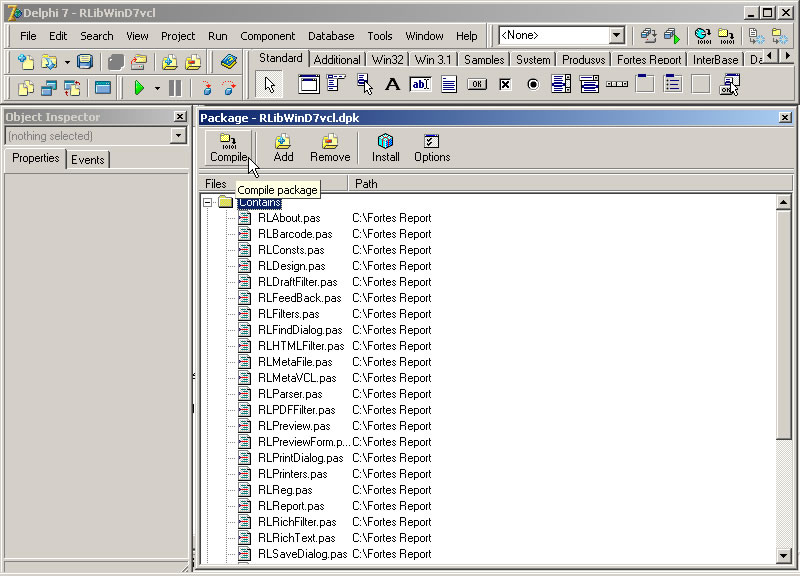This screenshot has height=576, width=800.
Task: Open the Help contents toolbar icon
Action: (231, 62)
